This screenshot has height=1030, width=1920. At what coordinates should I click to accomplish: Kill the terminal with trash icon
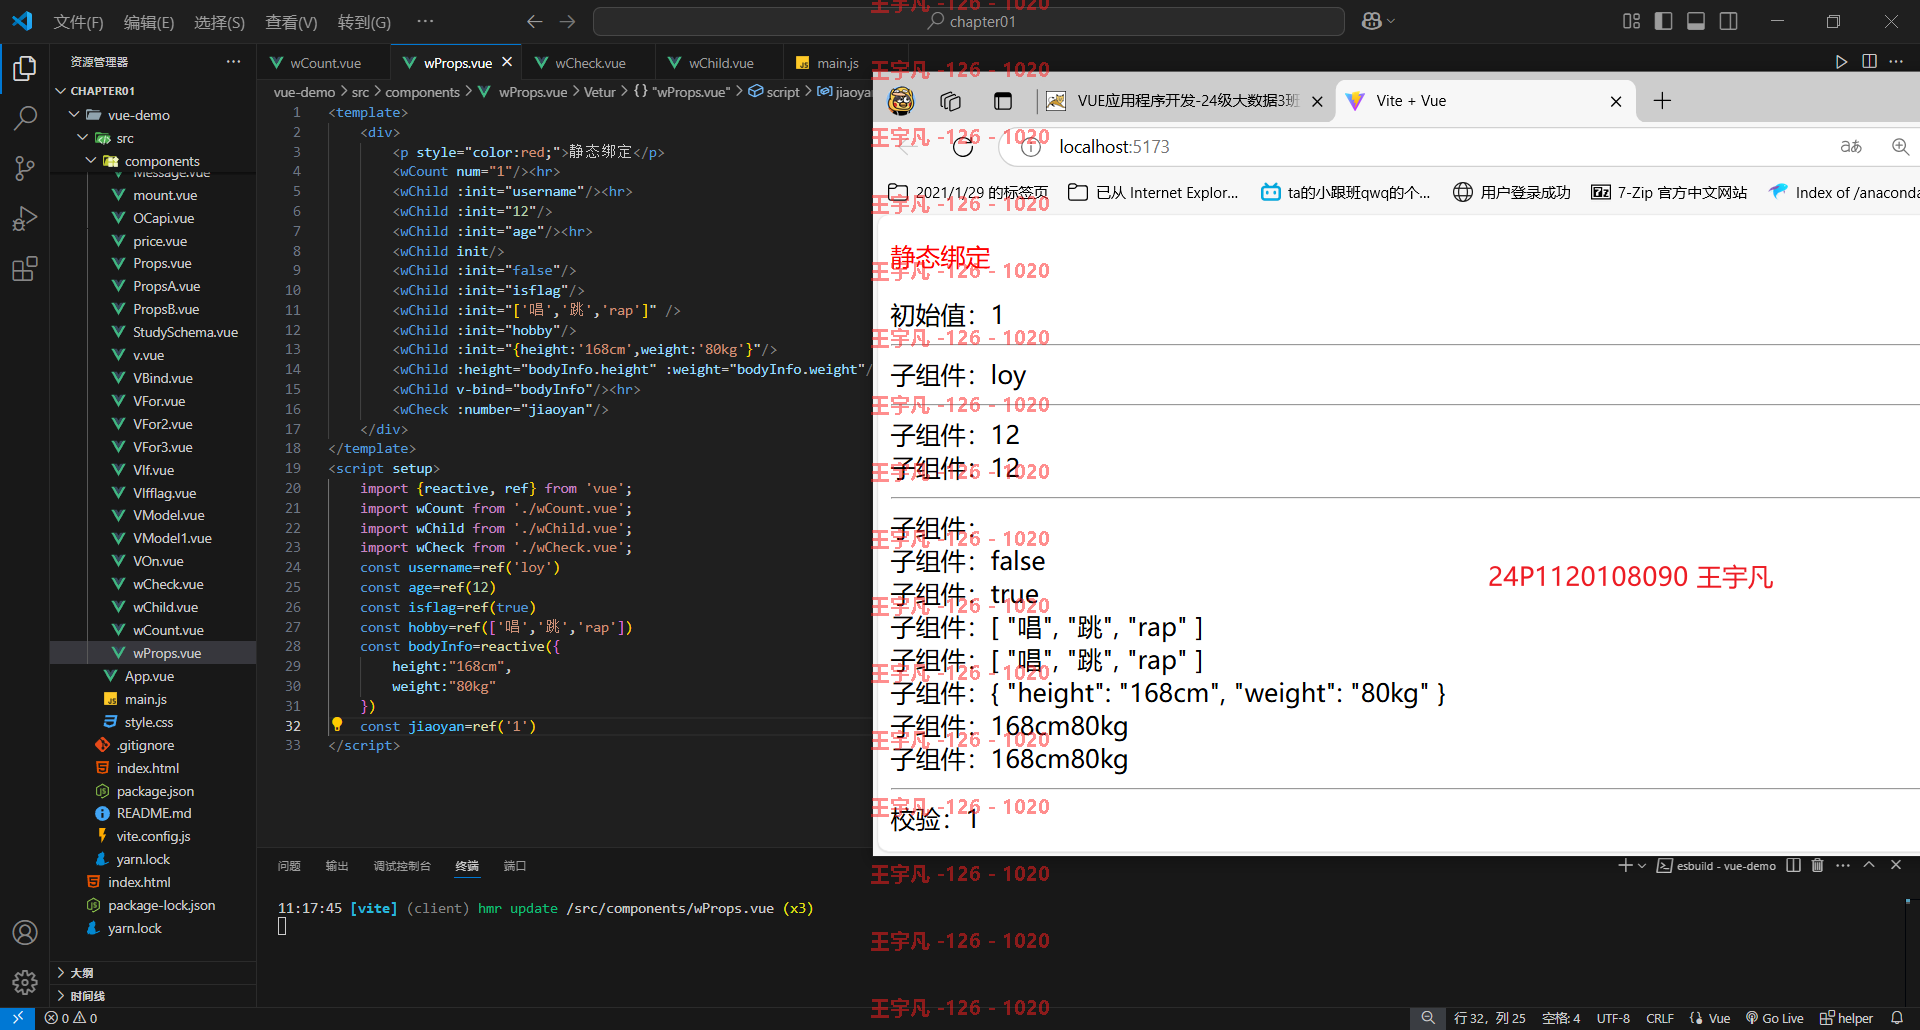point(1817,865)
